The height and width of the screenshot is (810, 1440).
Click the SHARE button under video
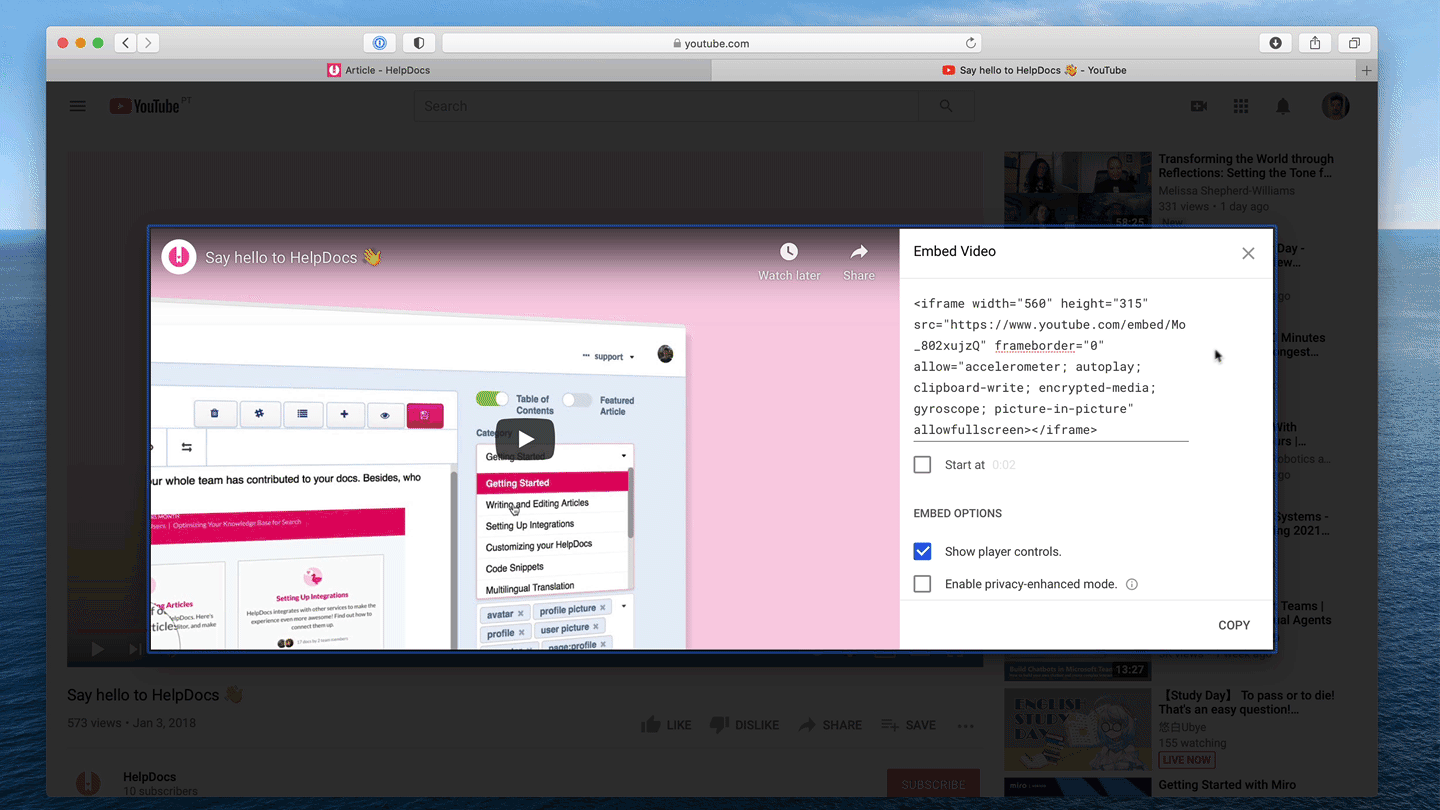[830, 725]
